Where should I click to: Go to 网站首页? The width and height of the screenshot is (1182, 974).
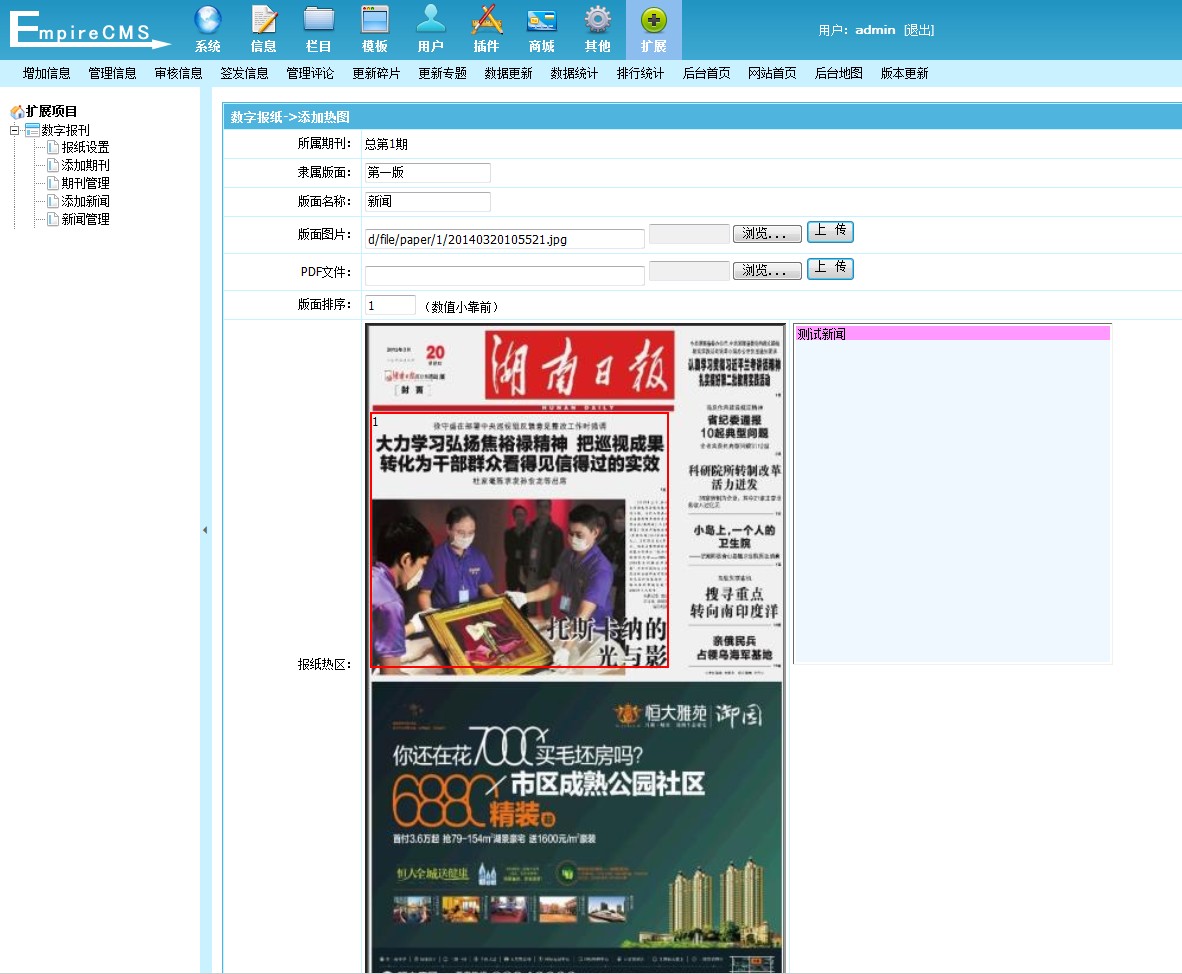(772, 73)
